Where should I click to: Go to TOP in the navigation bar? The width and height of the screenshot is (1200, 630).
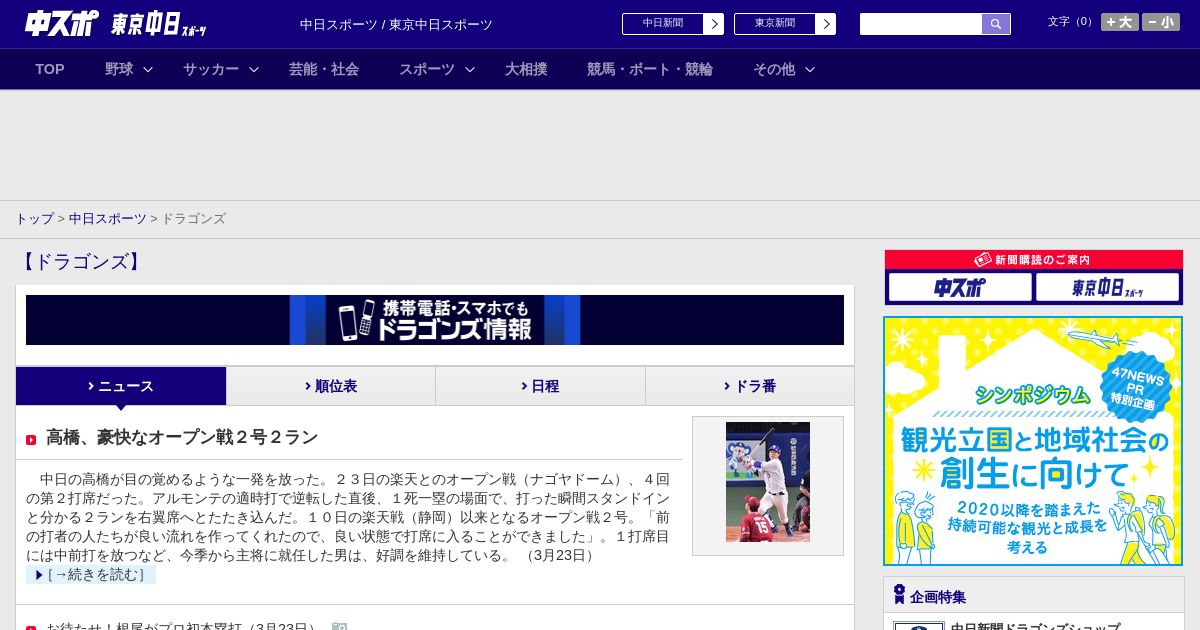pyautogui.click(x=50, y=69)
